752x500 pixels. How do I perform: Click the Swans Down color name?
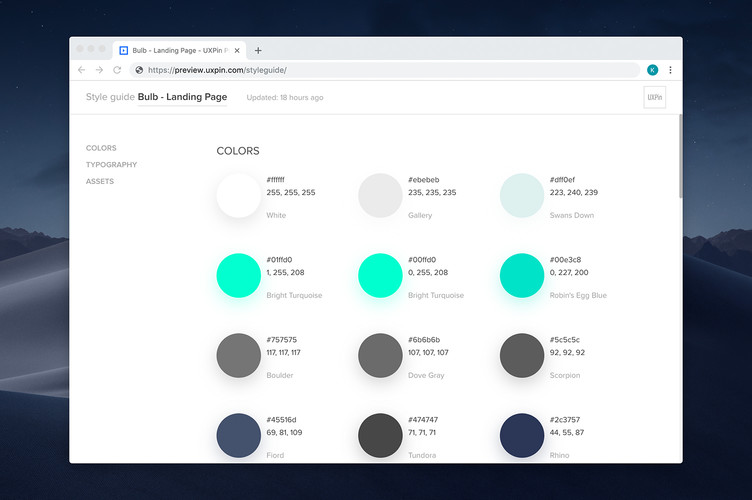pyautogui.click(x=572, y=215)
